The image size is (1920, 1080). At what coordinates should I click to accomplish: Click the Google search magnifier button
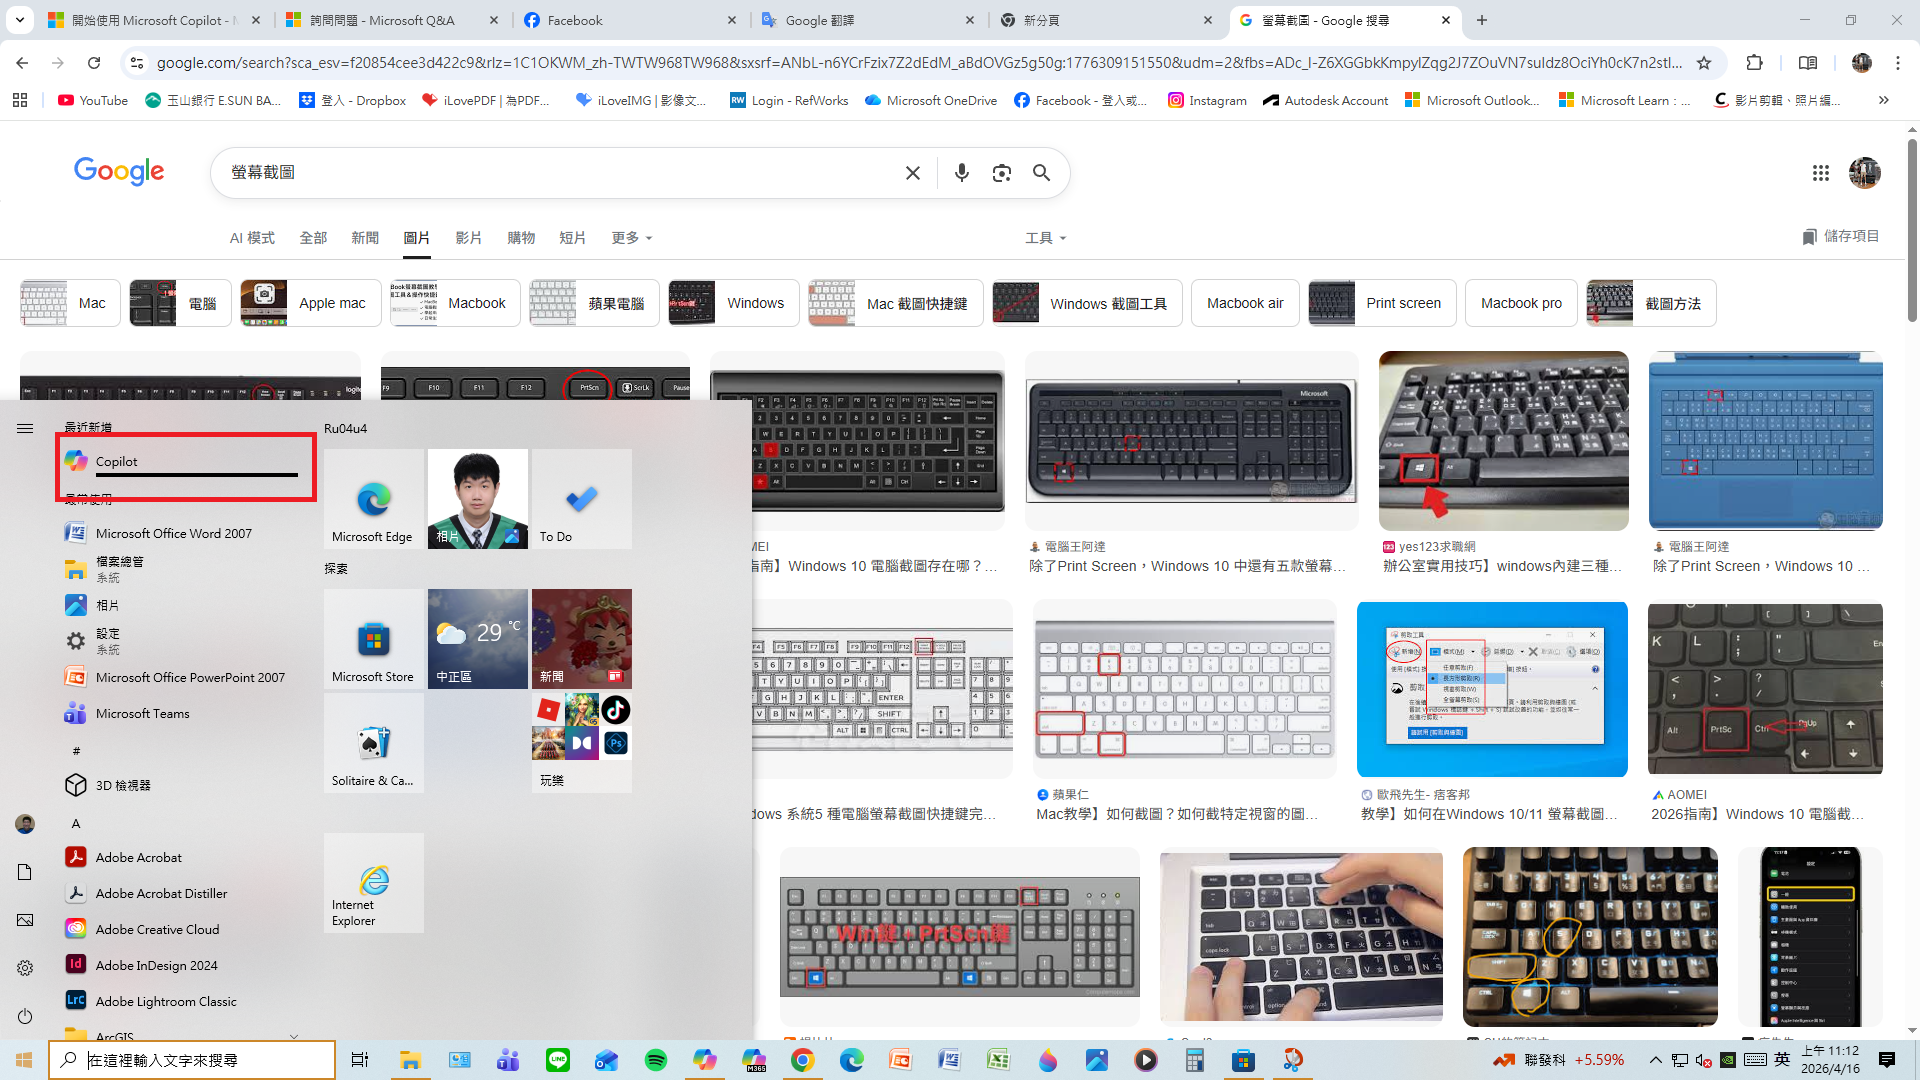coord(1041,173)
